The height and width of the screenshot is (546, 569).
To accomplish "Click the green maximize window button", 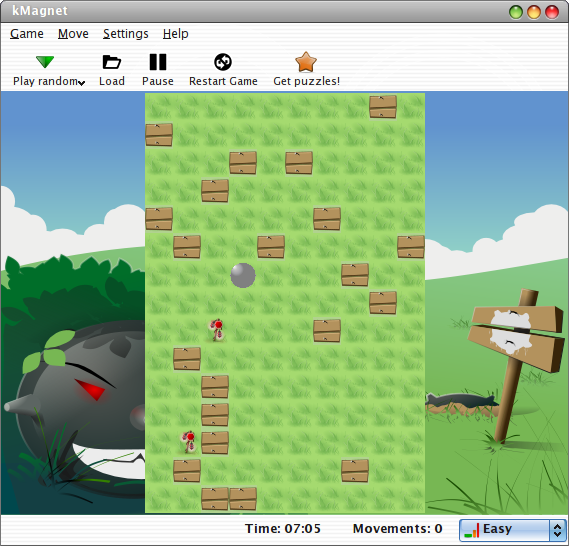I will (x=516, y=12).
